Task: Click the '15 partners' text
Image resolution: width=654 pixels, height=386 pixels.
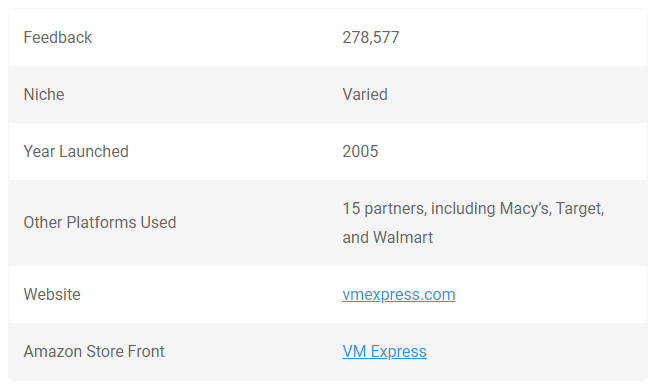Action: tap(384, 209)
